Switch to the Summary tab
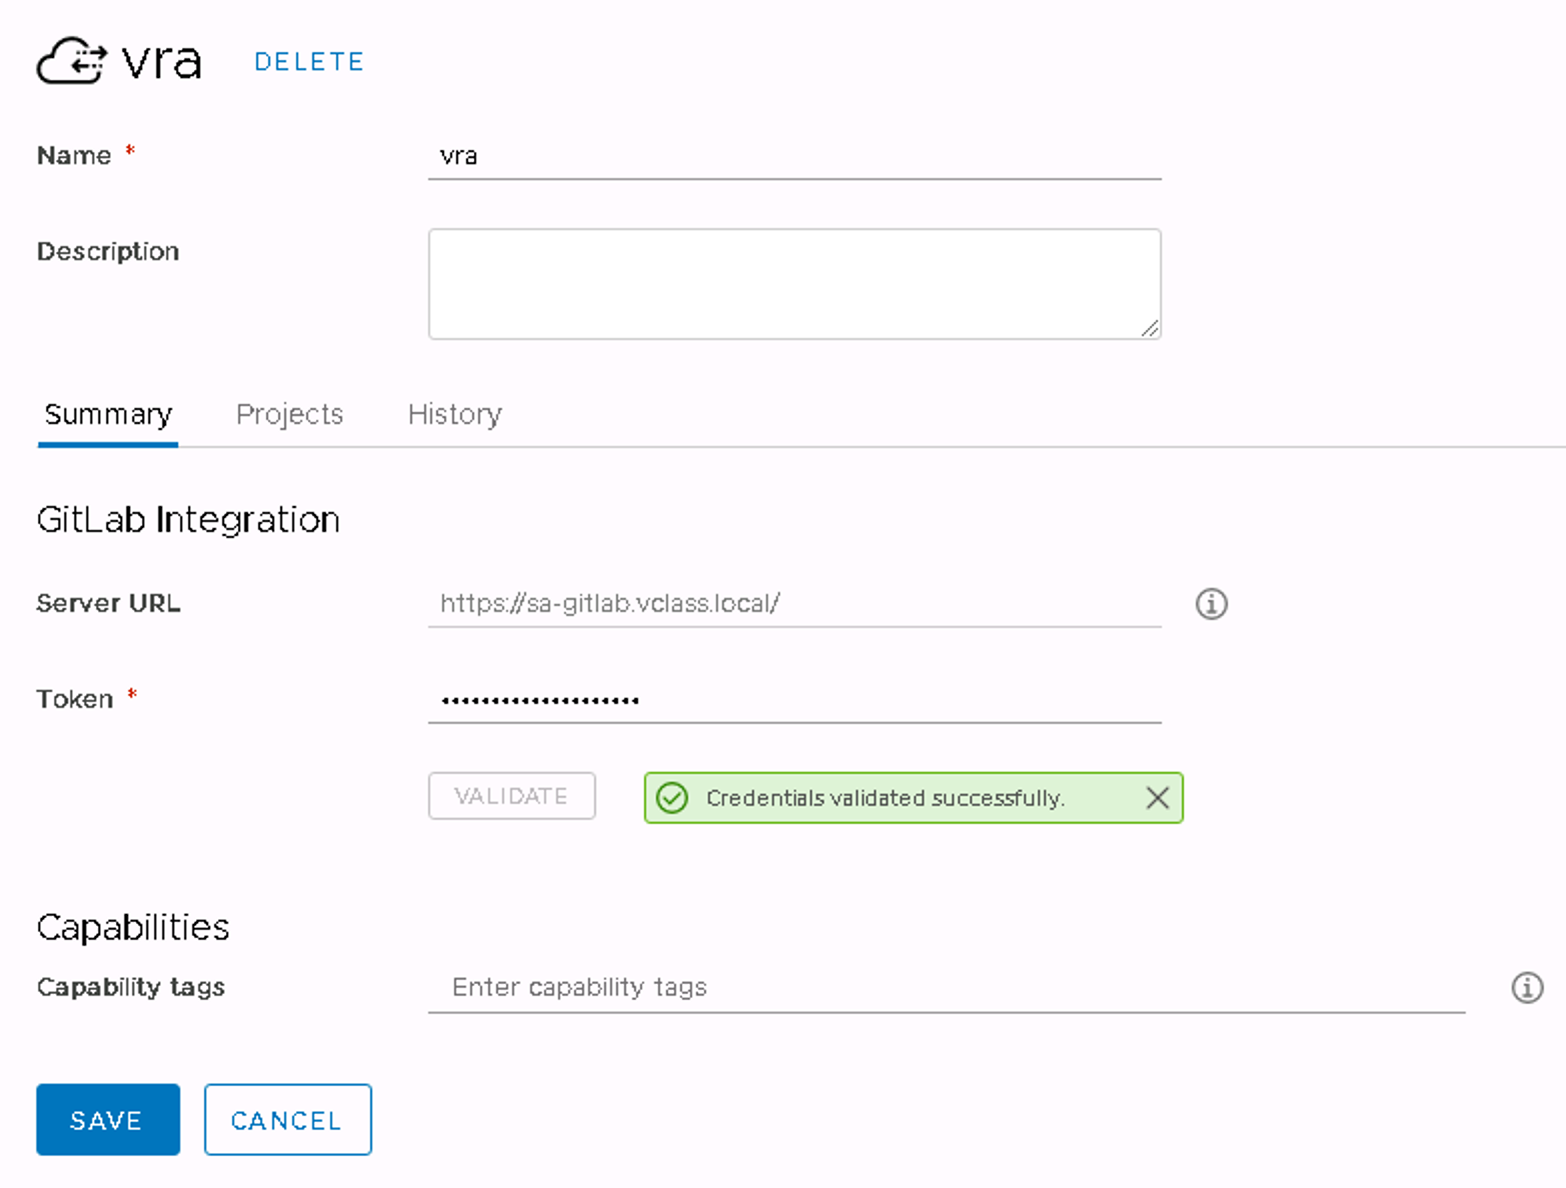The width and height of the screenshot is (1566, 1188). coord(108,414)
